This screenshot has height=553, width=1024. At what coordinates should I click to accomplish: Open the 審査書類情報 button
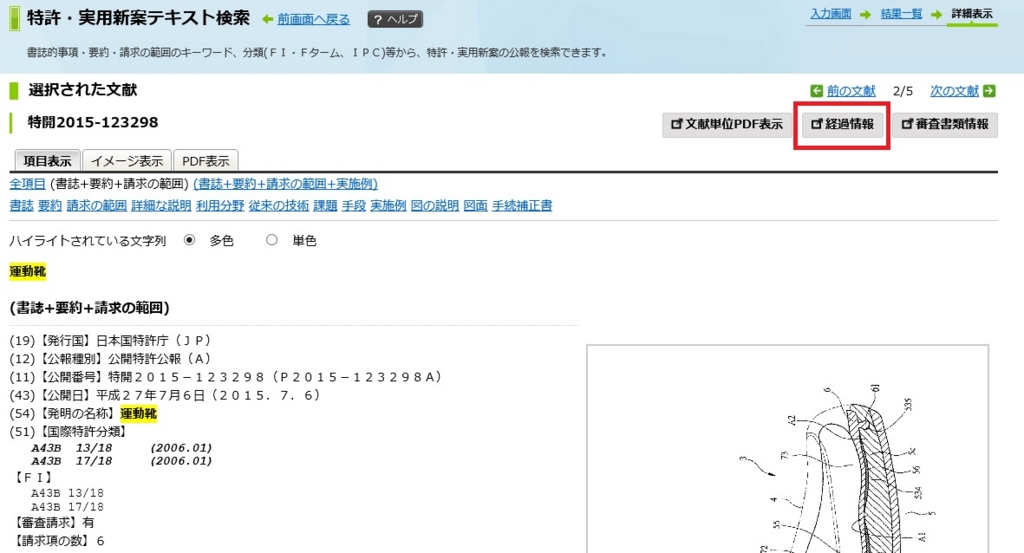(945, 124)
